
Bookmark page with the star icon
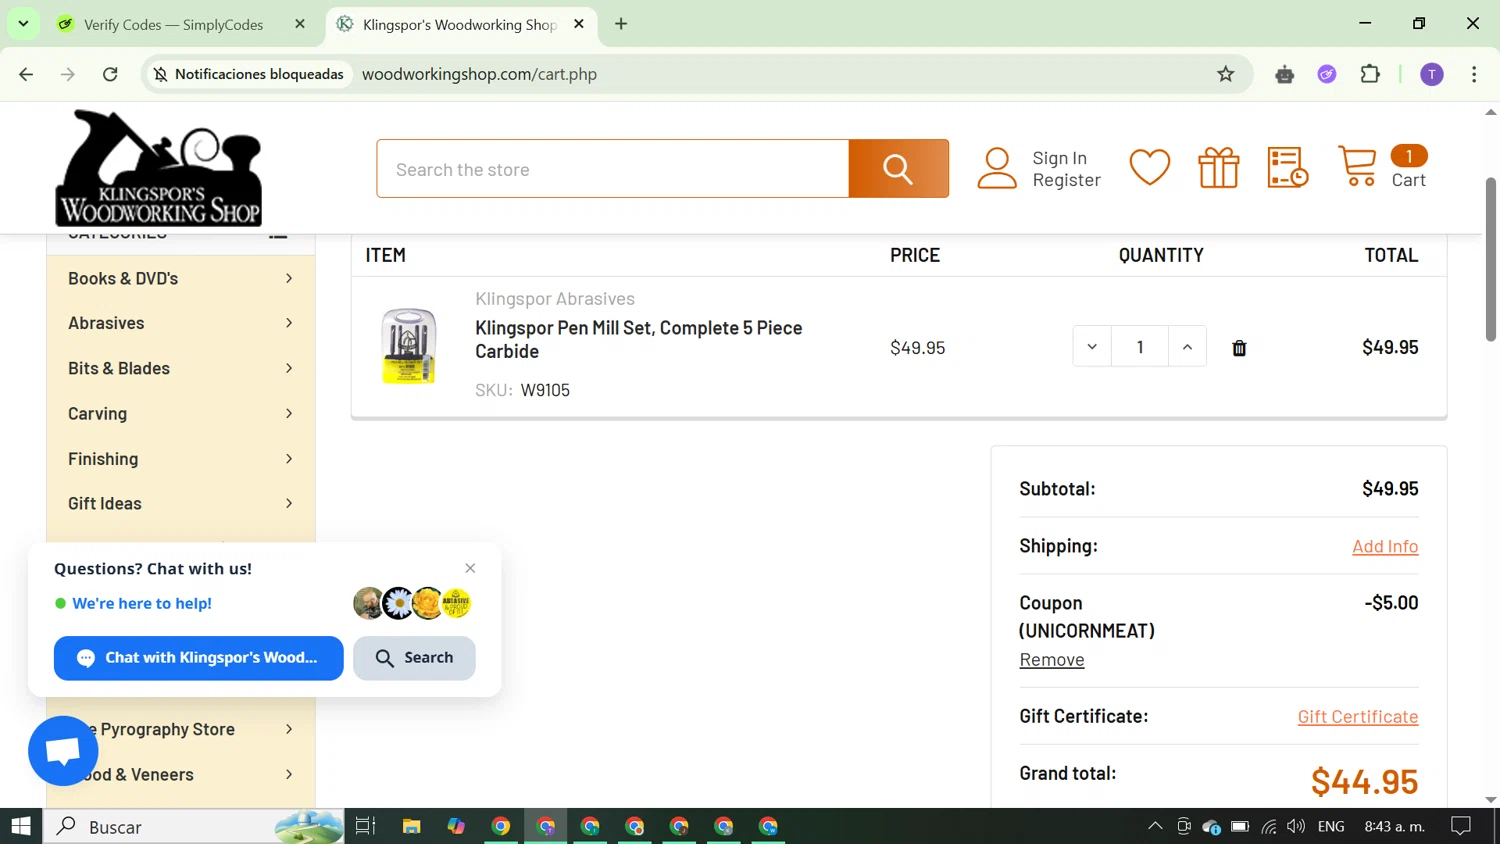[1225, 74]
